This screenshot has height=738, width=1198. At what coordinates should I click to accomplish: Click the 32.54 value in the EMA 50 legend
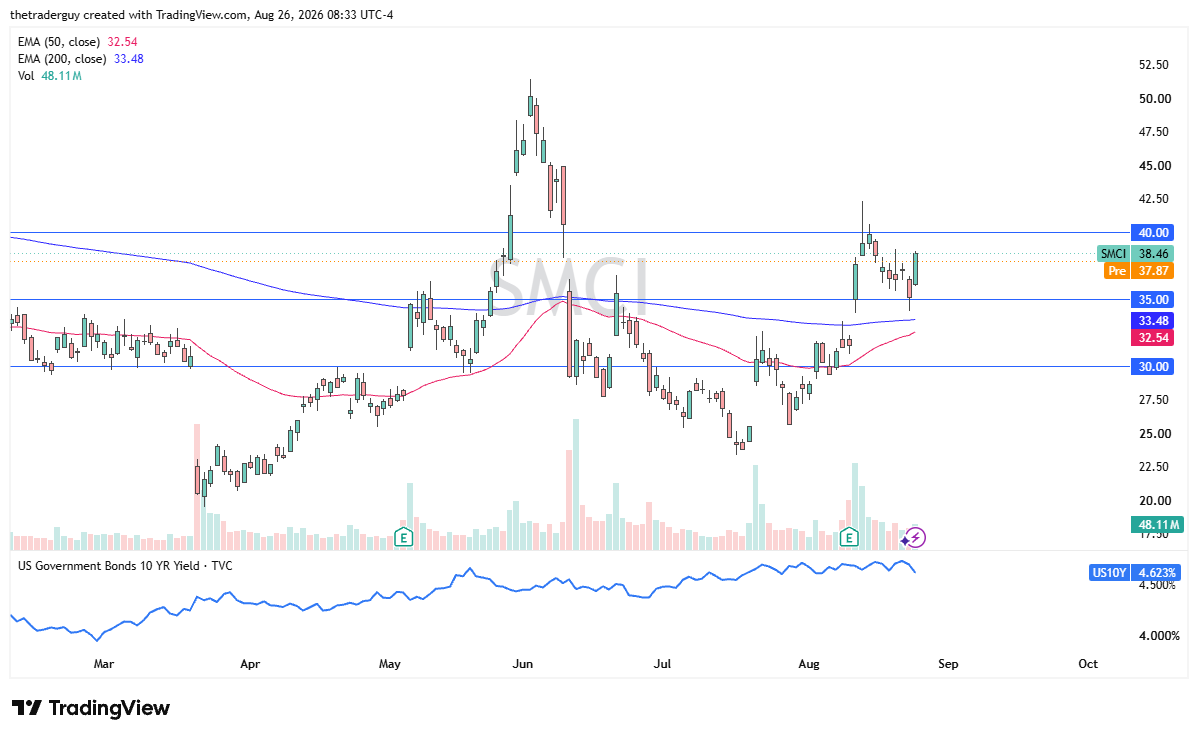[x=122, y=42]
